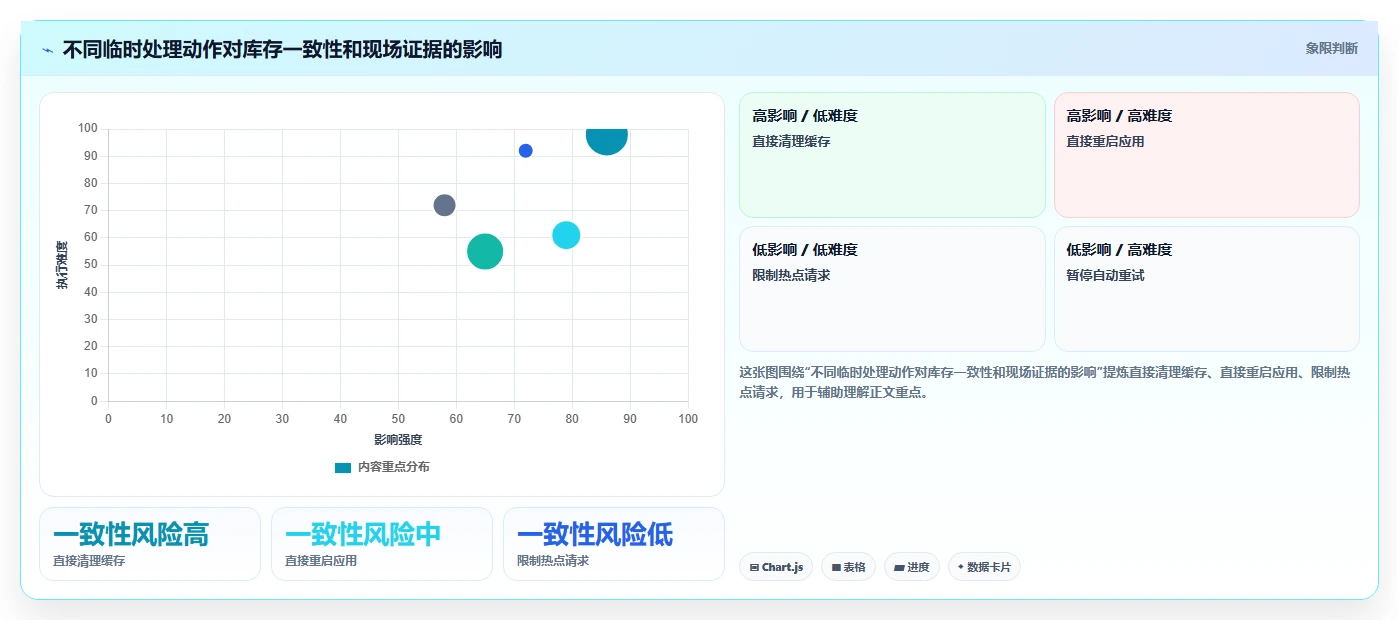Click the Chart.js chip icon
1399x620 pixels.
click(754, 567)
